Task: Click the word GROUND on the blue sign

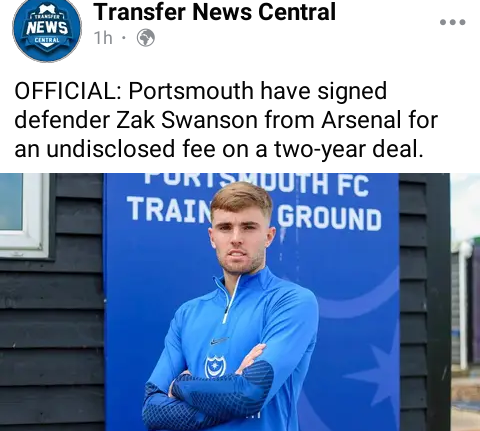Action: click(x=330, y=219)
